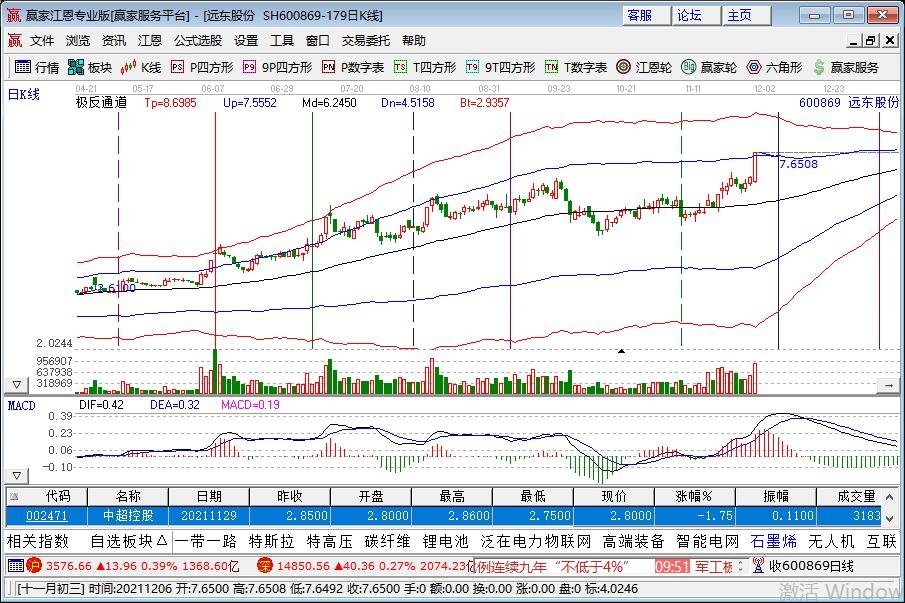
Task: Collapse the volume panel with down-triangle button
Action: (x=16, y=384)
